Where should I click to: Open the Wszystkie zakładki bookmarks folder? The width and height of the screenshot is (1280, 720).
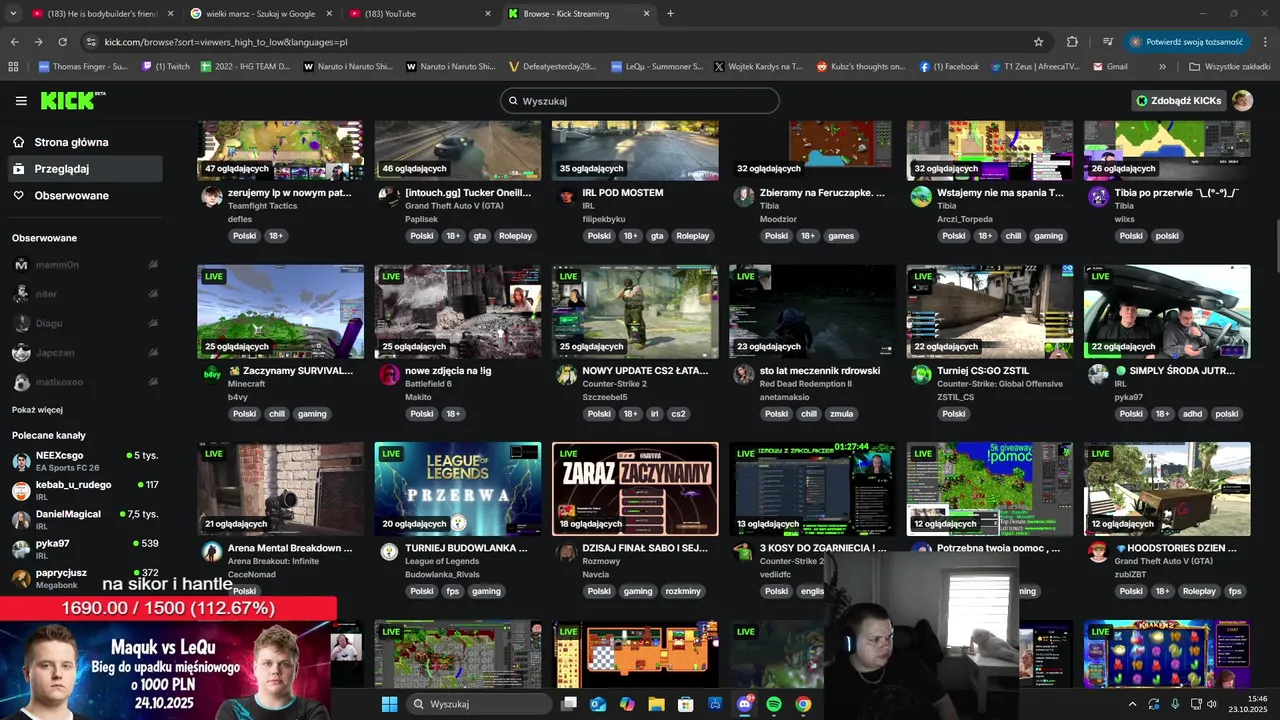coord(1230,67)
